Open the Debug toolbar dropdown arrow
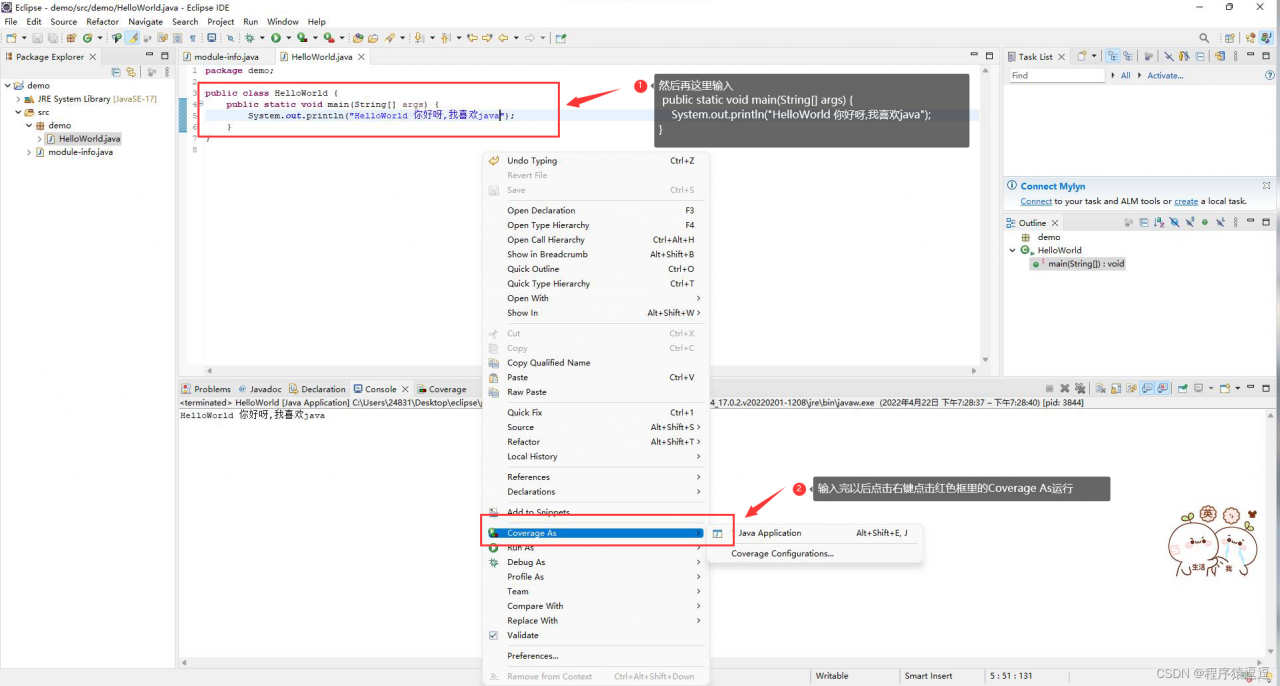Screen dimensions: 1280x686 click(262, 38)
